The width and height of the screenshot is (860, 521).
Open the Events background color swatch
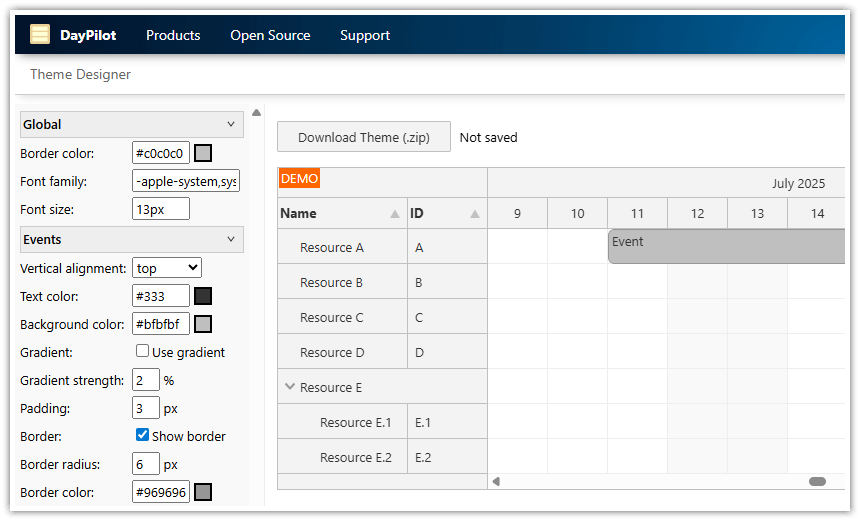coord(203,324)
